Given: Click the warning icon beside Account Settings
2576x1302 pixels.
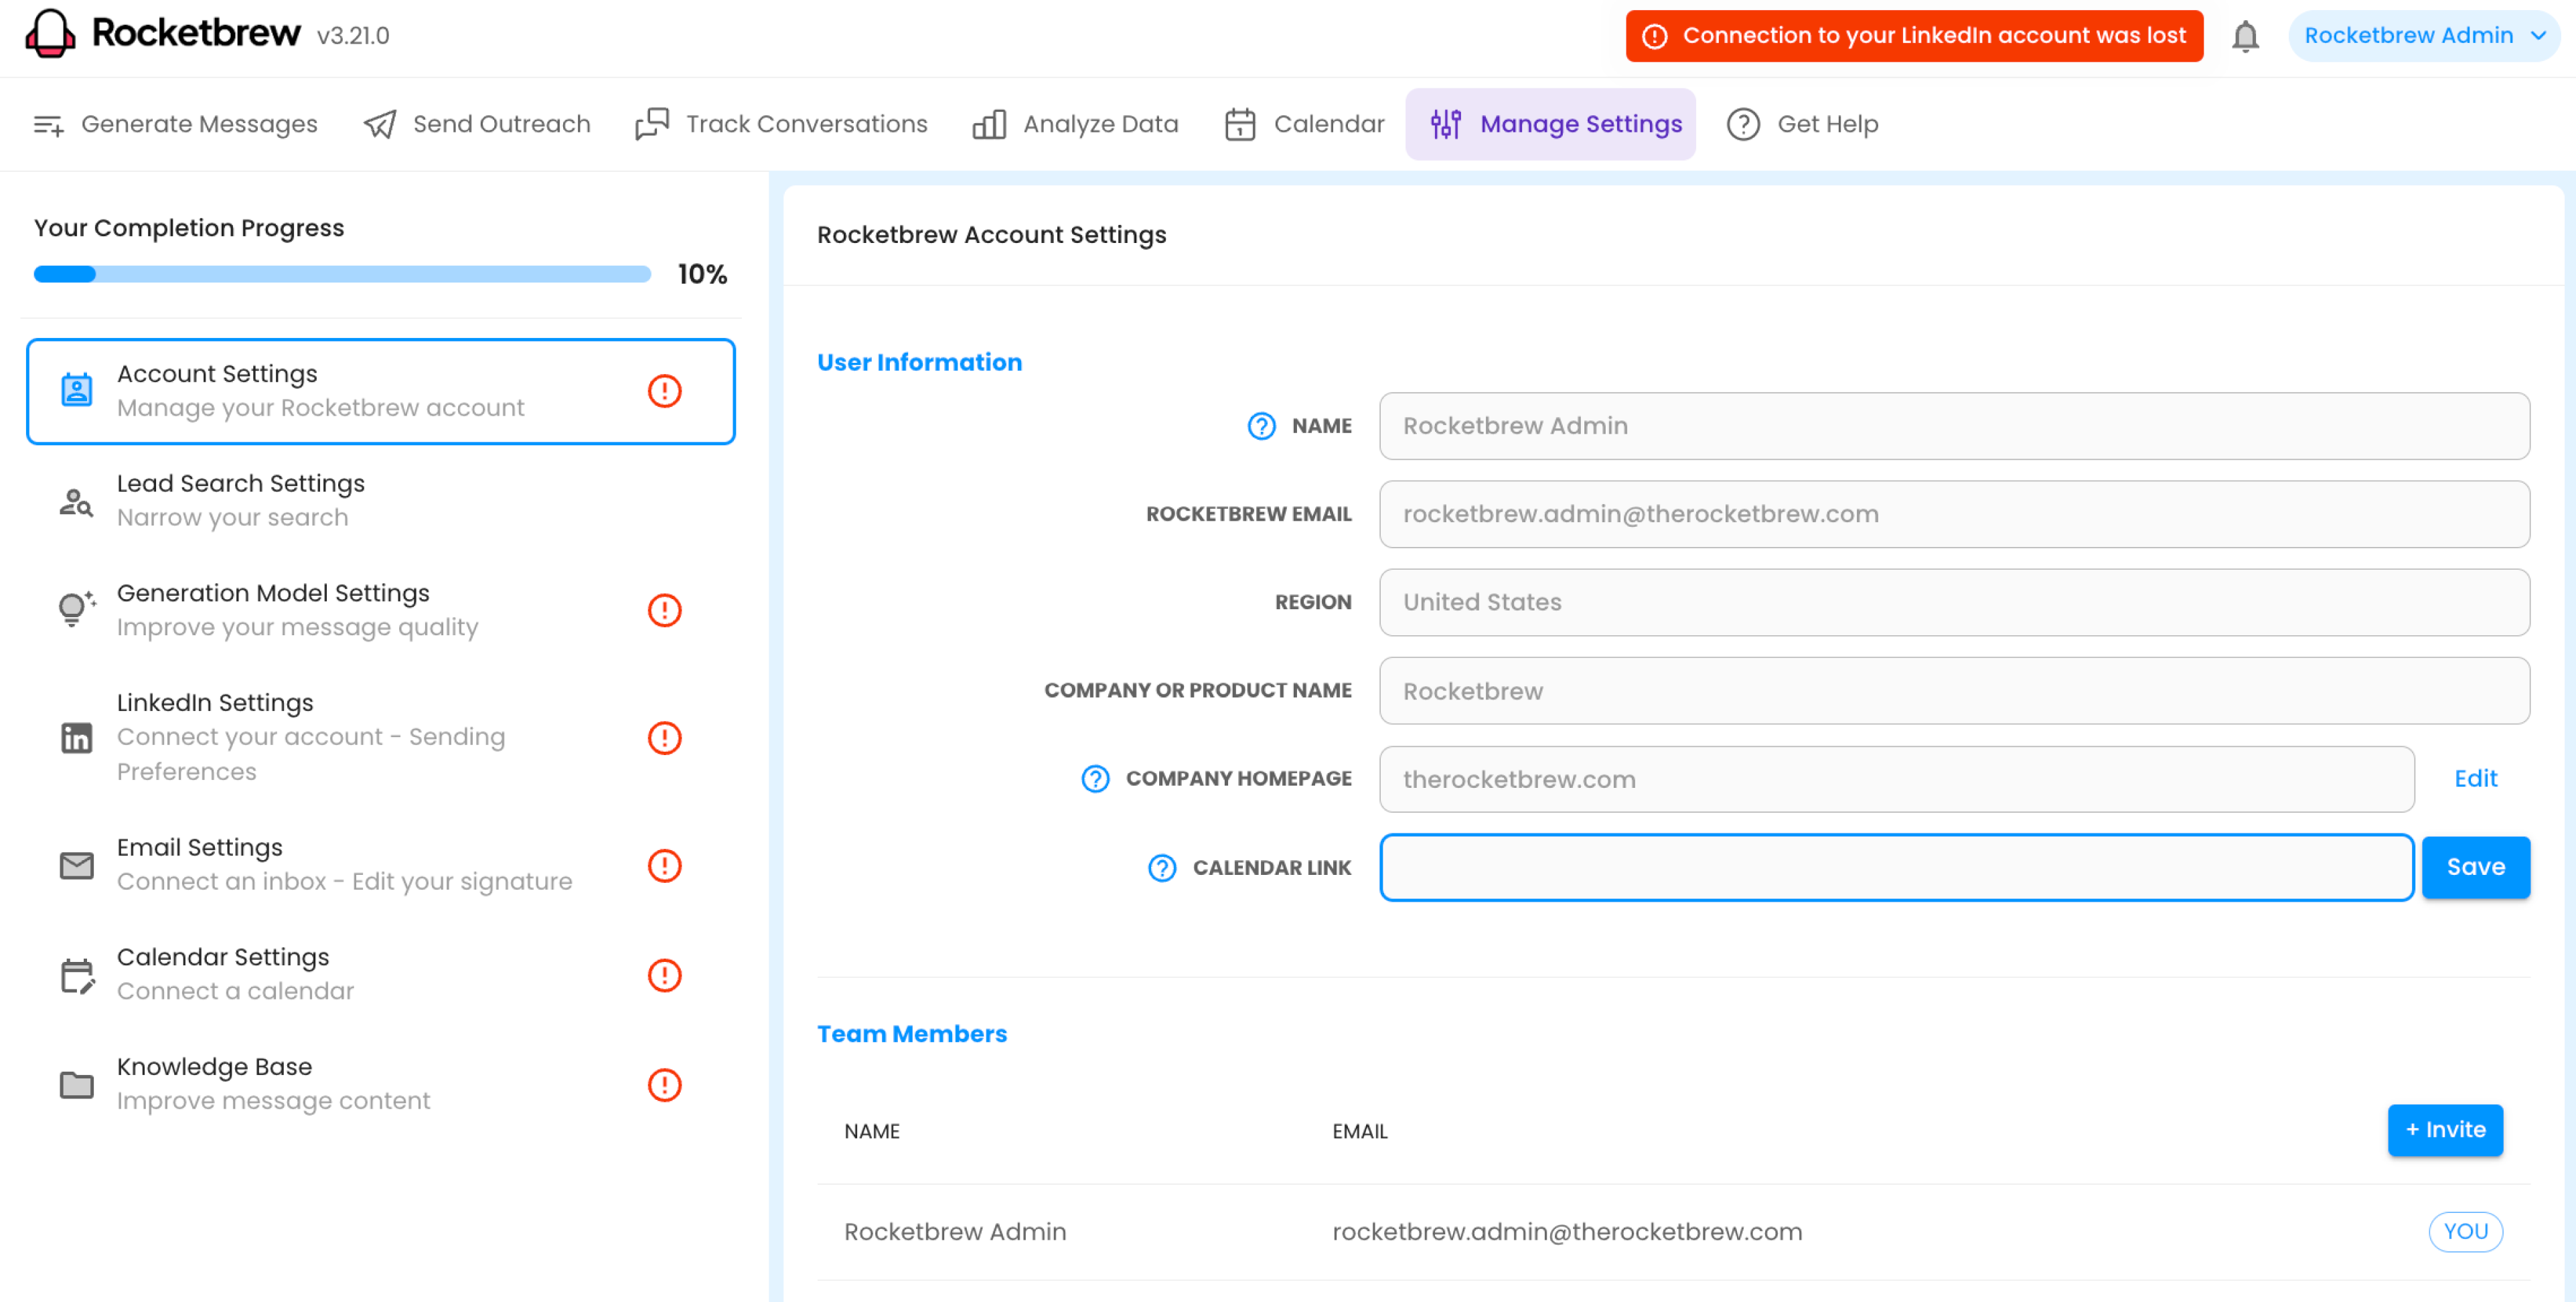Looking at the screenshot, I should [x=664, y=391].
